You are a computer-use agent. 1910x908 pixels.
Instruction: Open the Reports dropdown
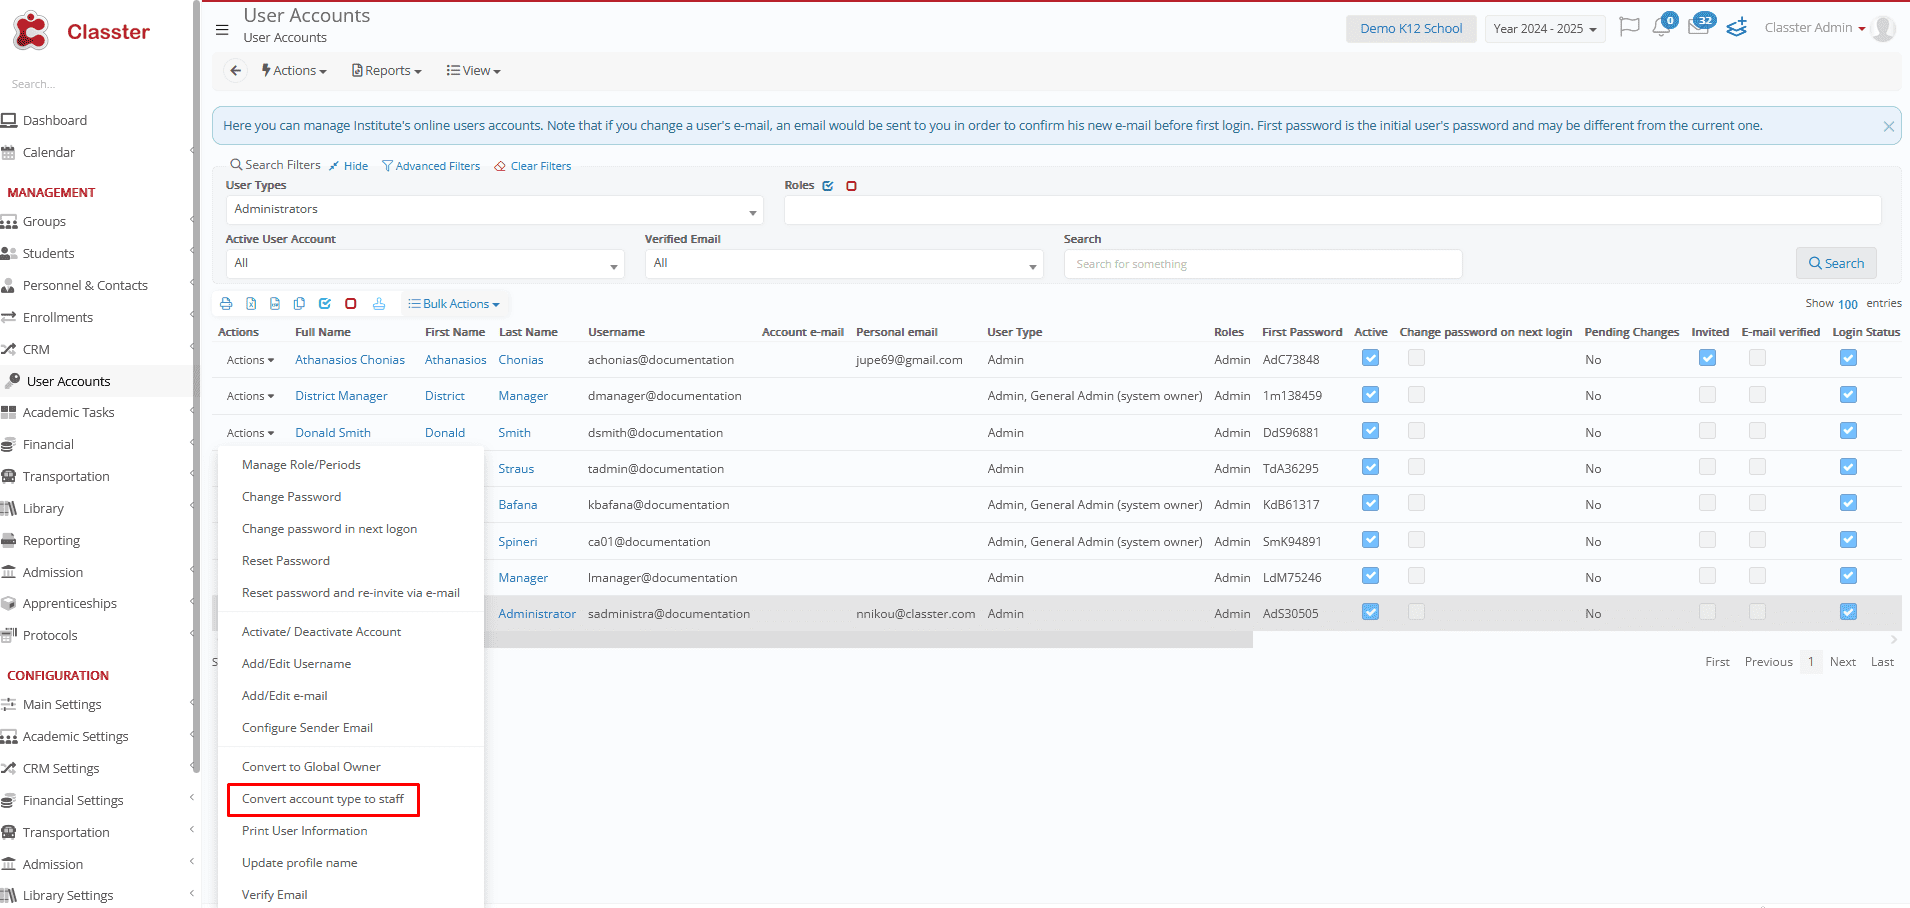coord(387,71)
